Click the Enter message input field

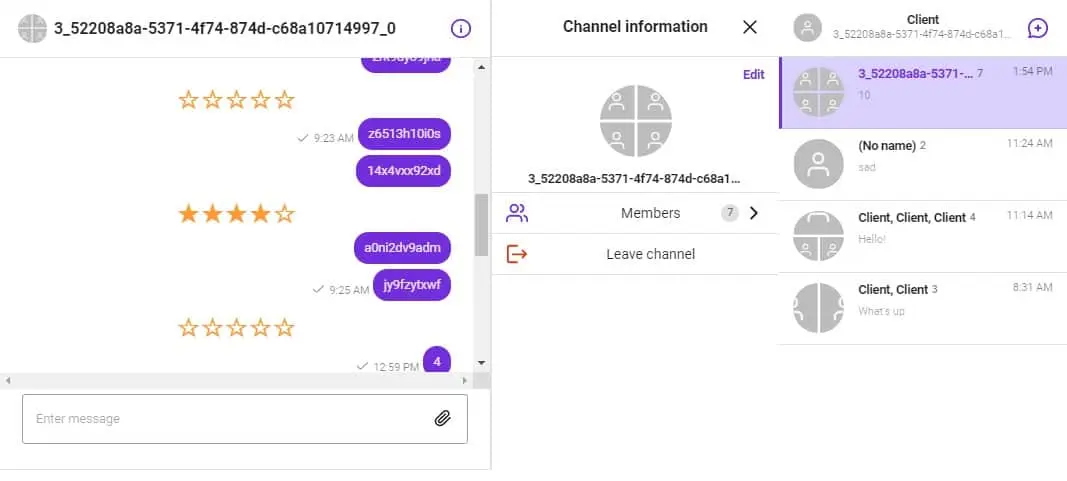pyautogui.click(x=225, y=418)
